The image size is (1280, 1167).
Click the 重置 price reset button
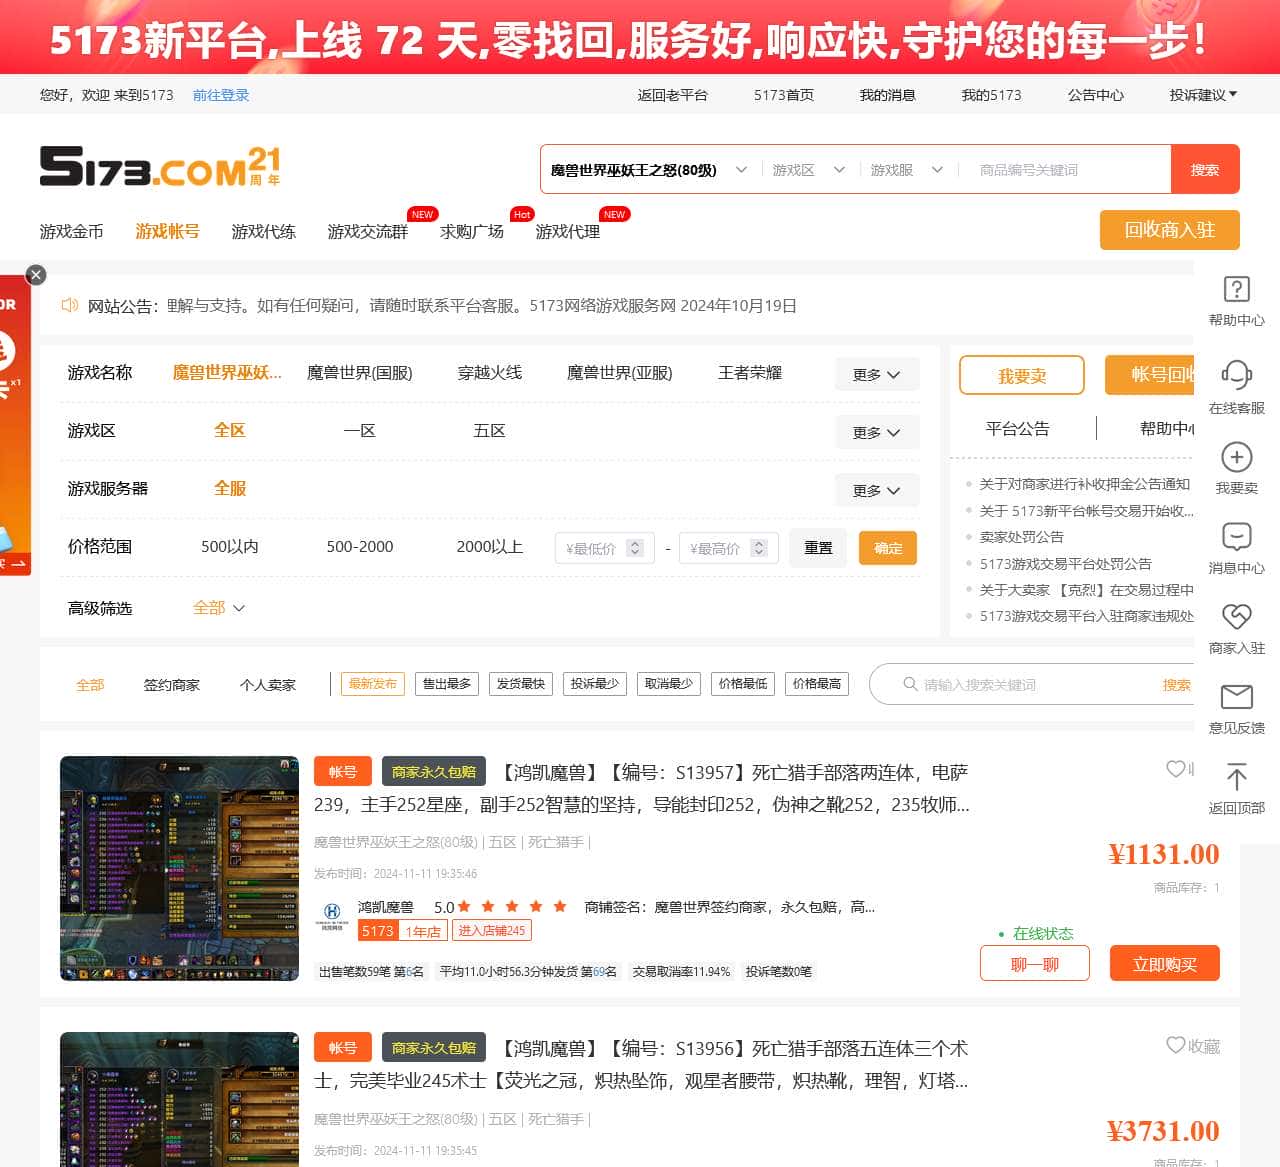[x=818, y=548]
